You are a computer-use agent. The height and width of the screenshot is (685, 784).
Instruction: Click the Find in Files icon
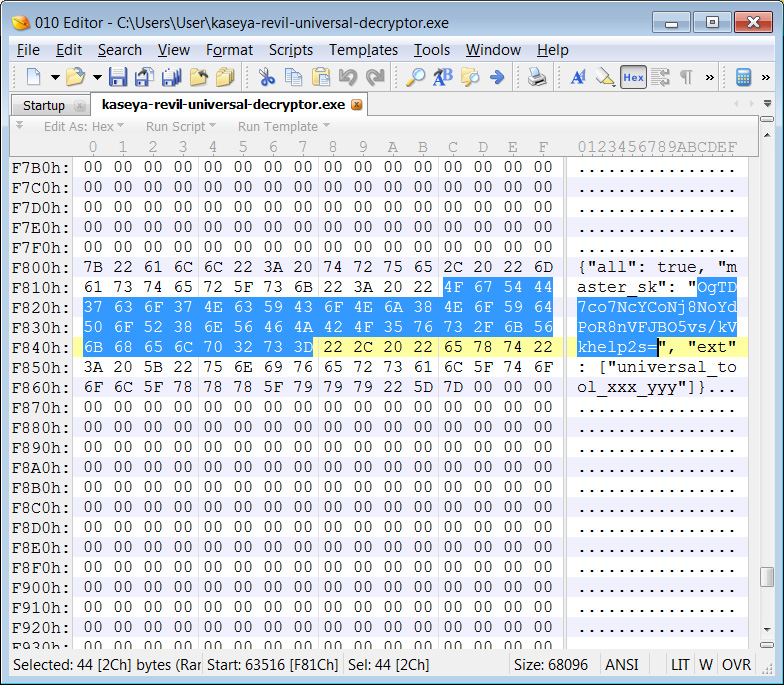[470, 77]
